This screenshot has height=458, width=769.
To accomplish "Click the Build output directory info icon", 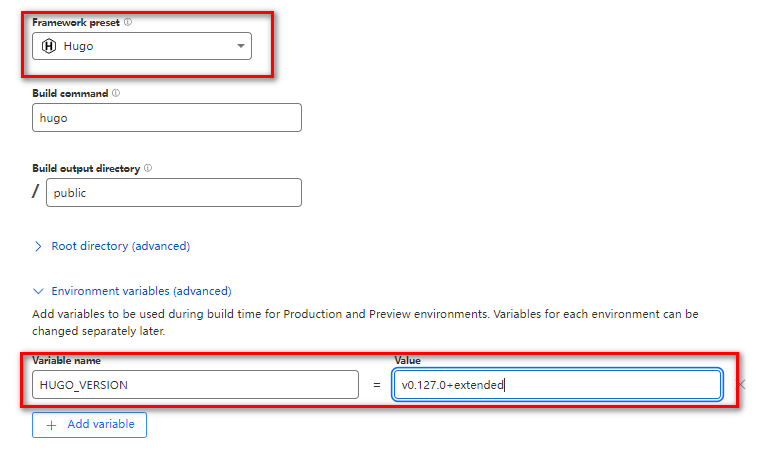I will click(148, 168).
